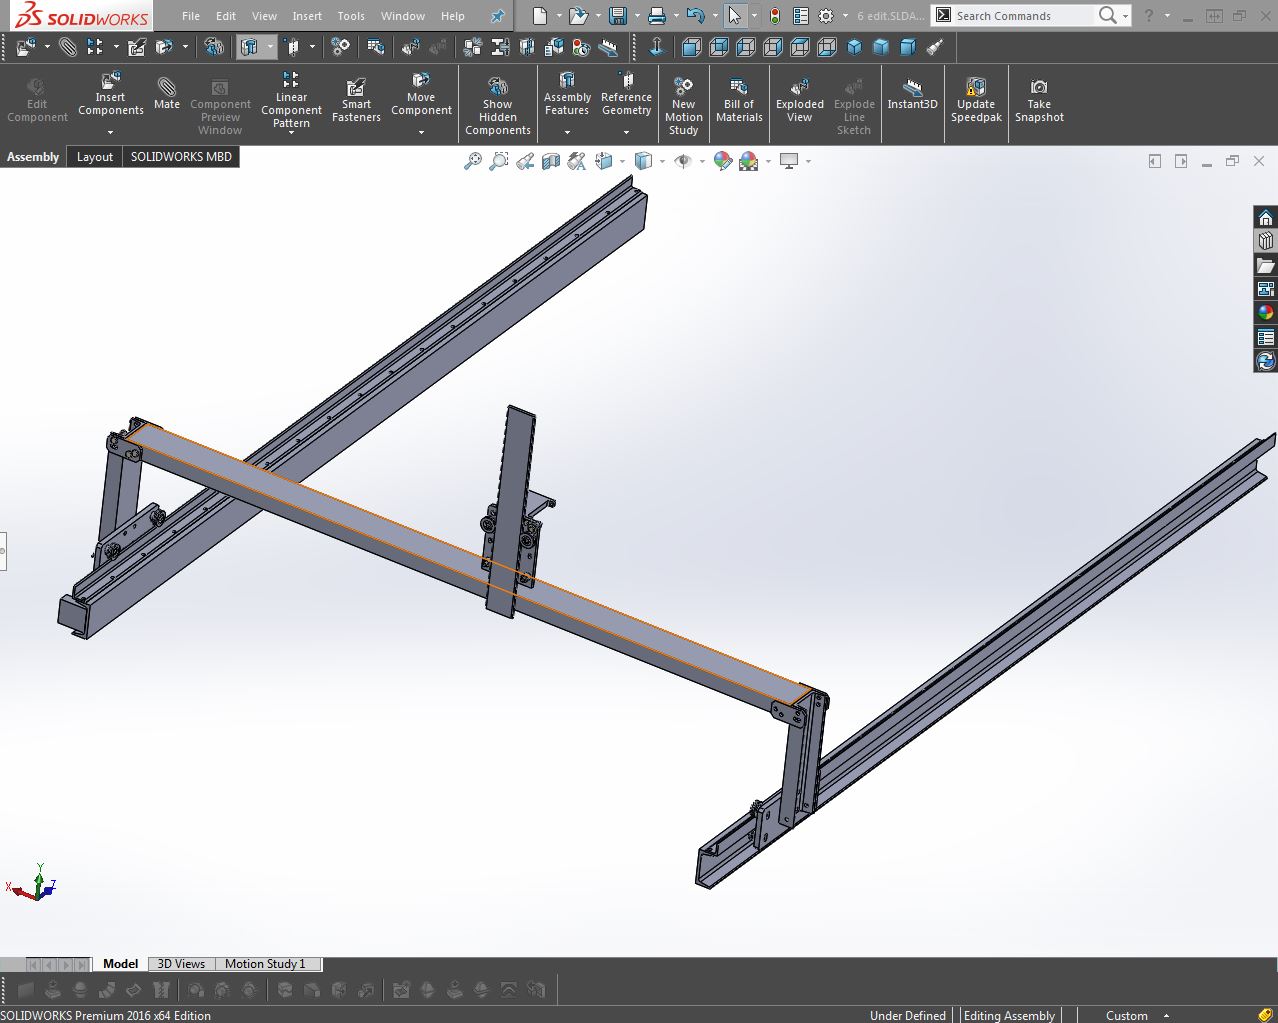This screenshot has width=1278, height=1023.
Task: Open the Motion Study 1 tab
Action: pos(264,964)
